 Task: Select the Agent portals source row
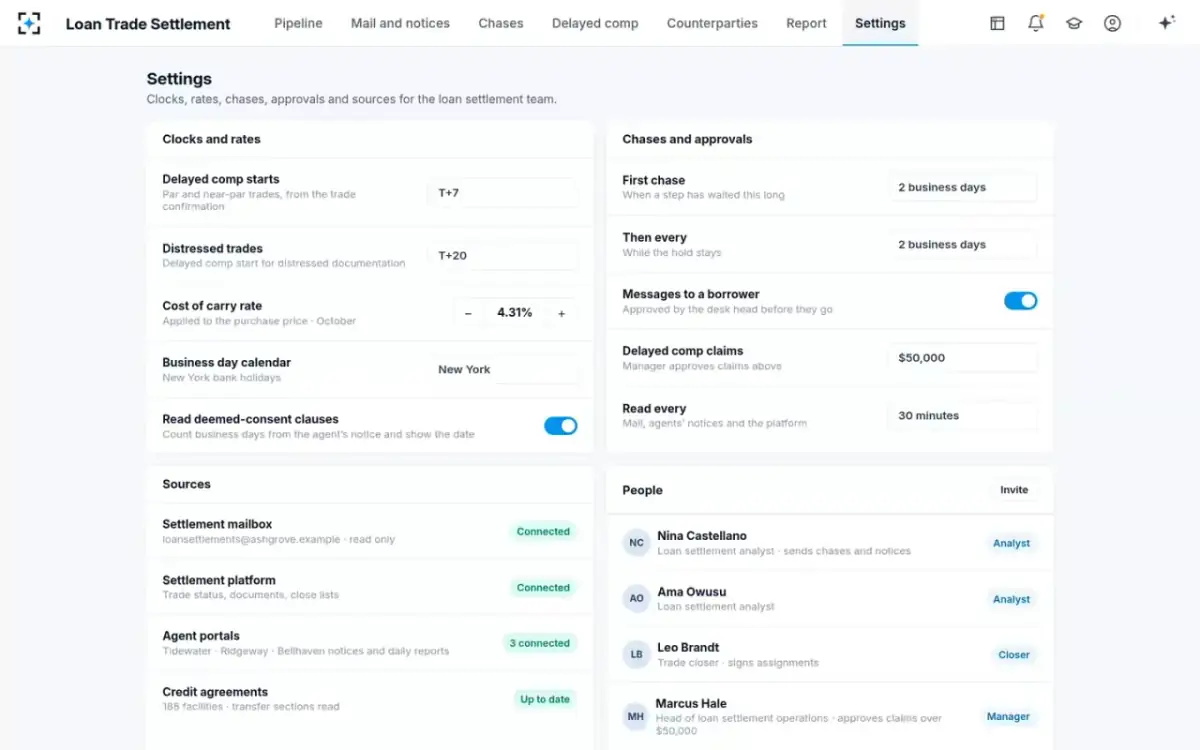click(x=370, y=643)
